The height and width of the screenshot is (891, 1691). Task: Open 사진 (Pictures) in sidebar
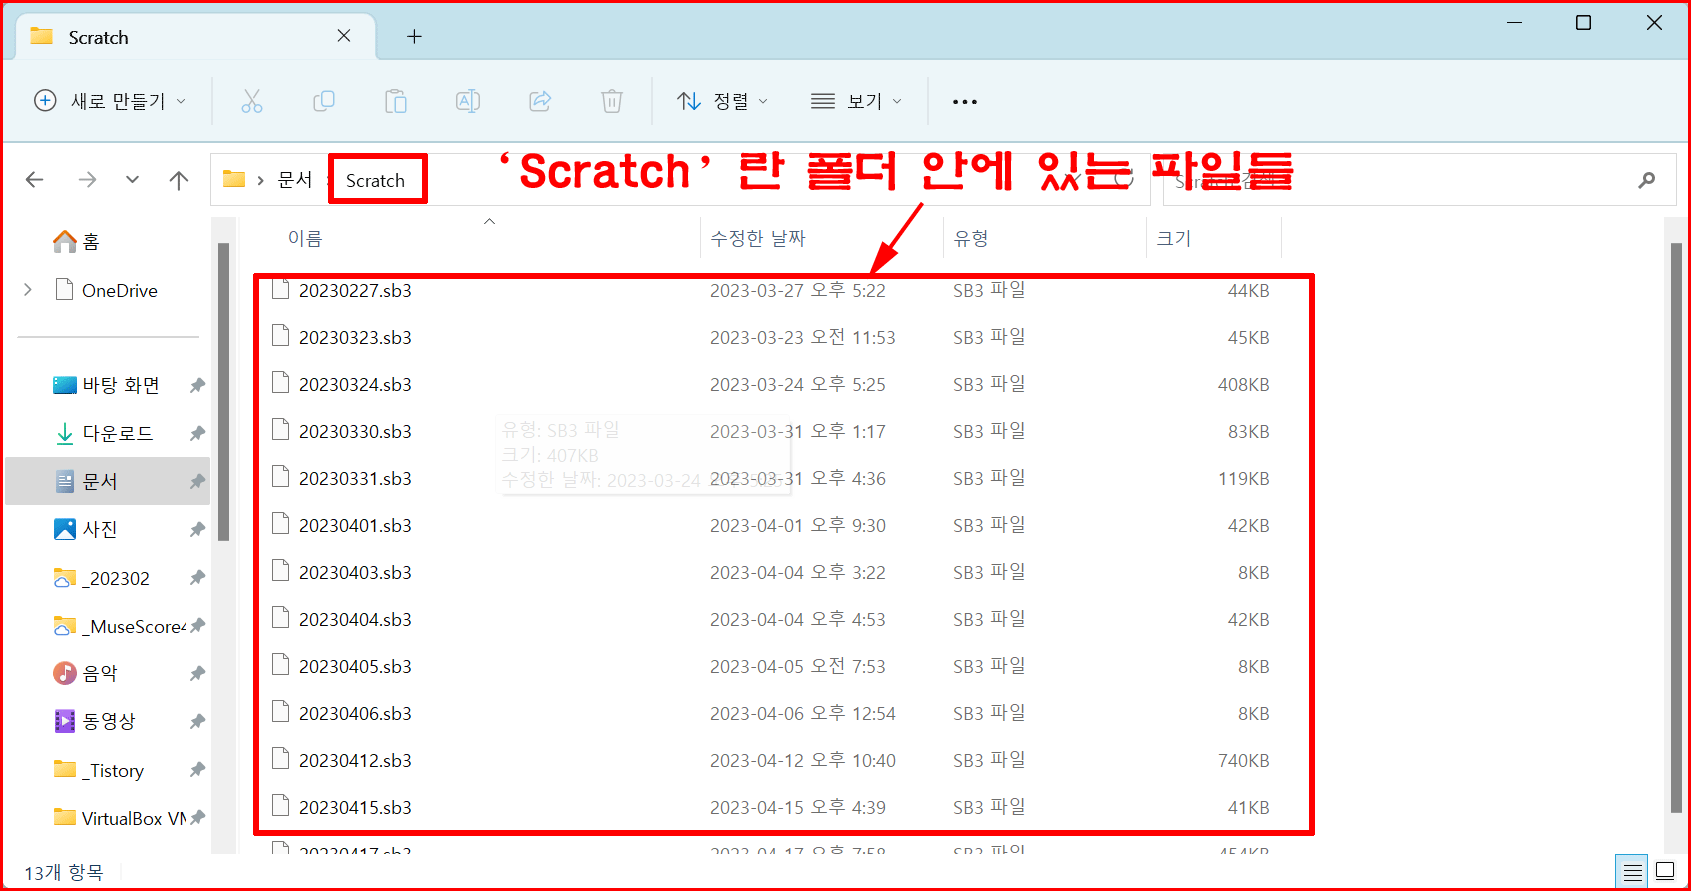(x=86, y=529)
